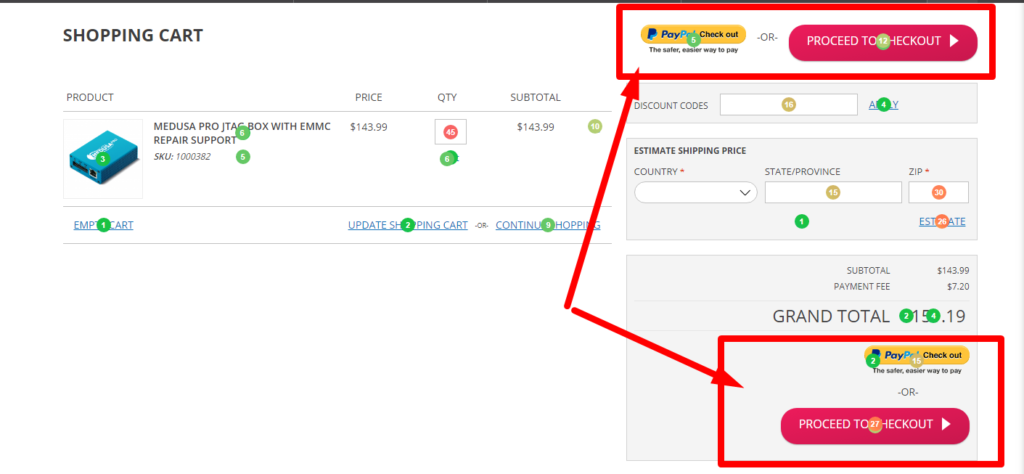
Task: Open the Medusa Pro JTAG Box product thumbnail
Action: pyautogui.click(x=103, y=159)
